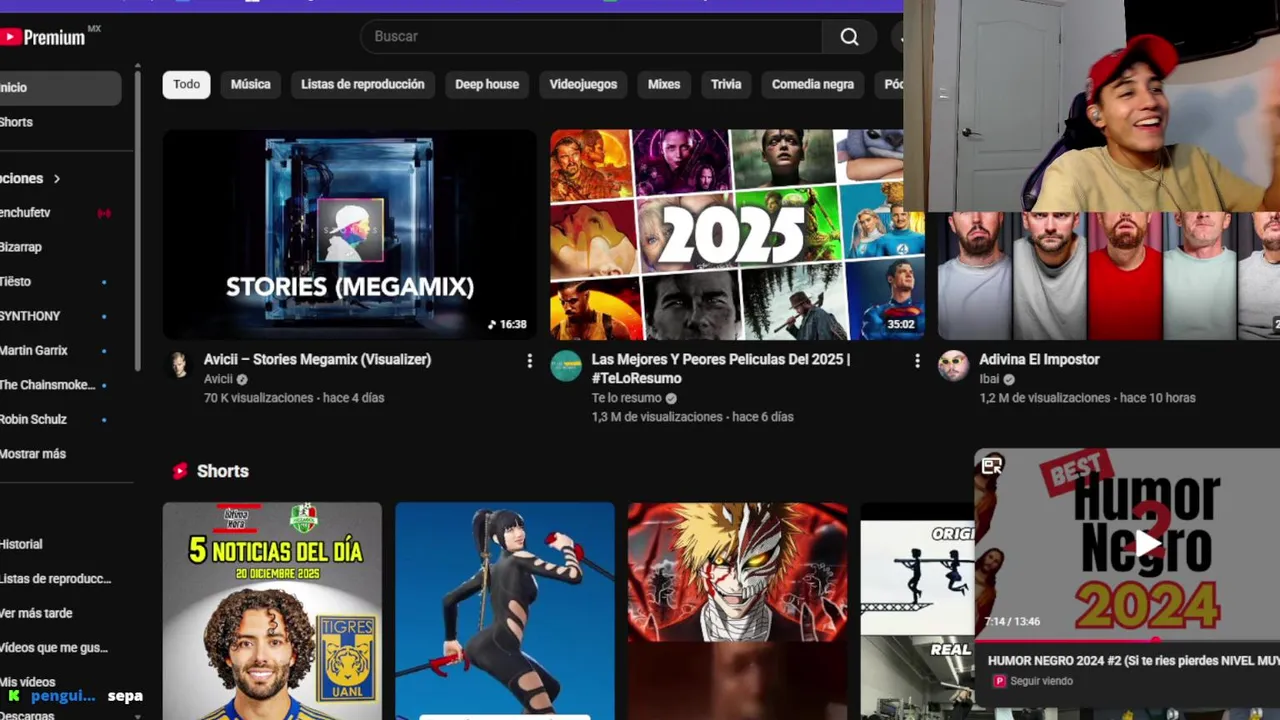Select the Listas de reproducción chip

point(363,85)
